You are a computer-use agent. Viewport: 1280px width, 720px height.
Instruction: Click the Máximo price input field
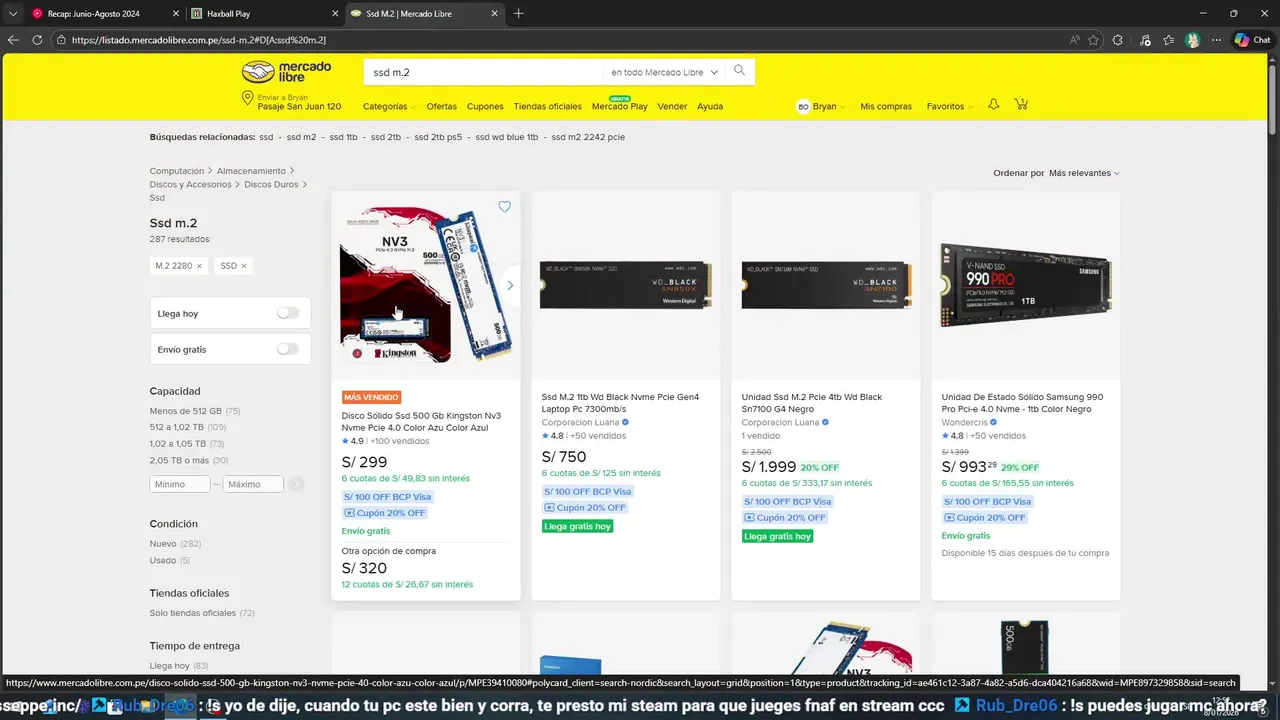(x=253, y=484)
